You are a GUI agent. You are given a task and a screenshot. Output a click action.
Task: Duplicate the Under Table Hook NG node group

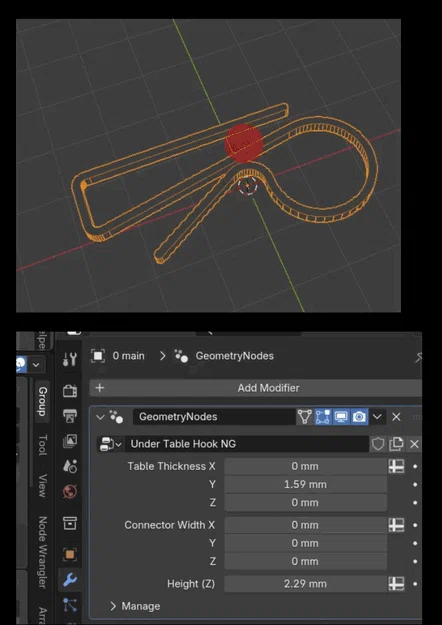point(396,444)
